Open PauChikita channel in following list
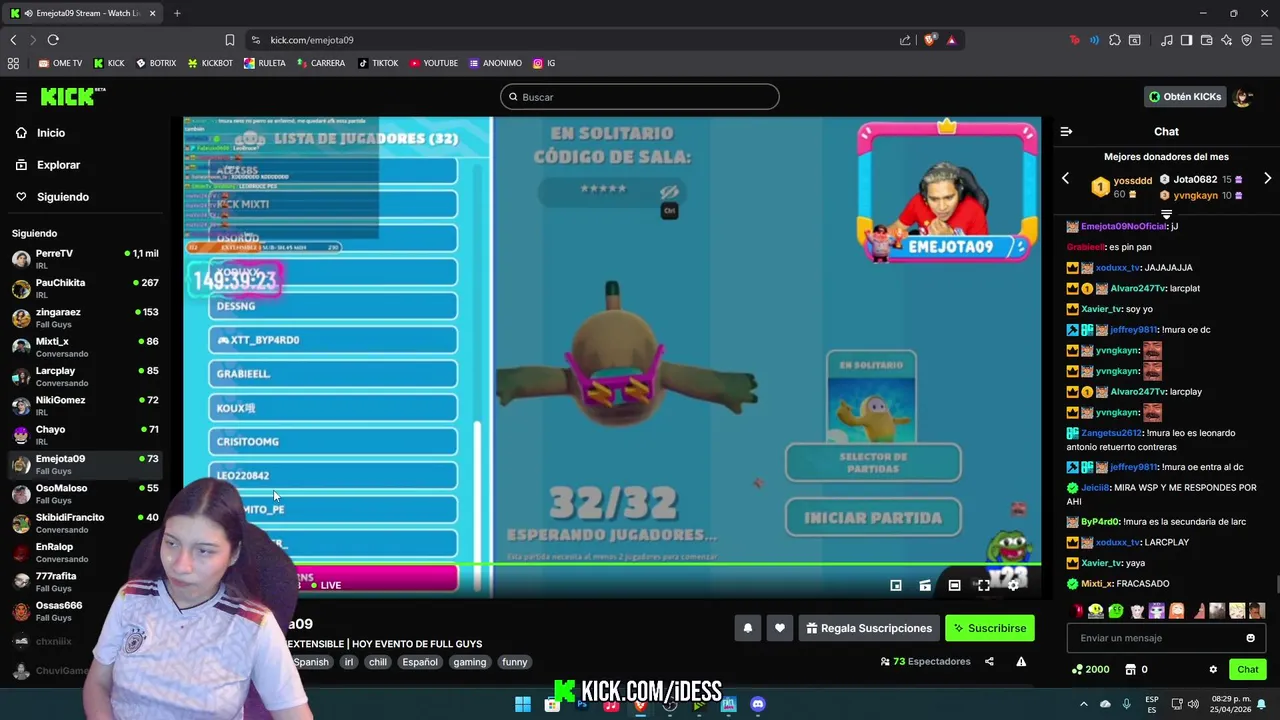Viewport: 1280px width, 720px height. point(86,288)
